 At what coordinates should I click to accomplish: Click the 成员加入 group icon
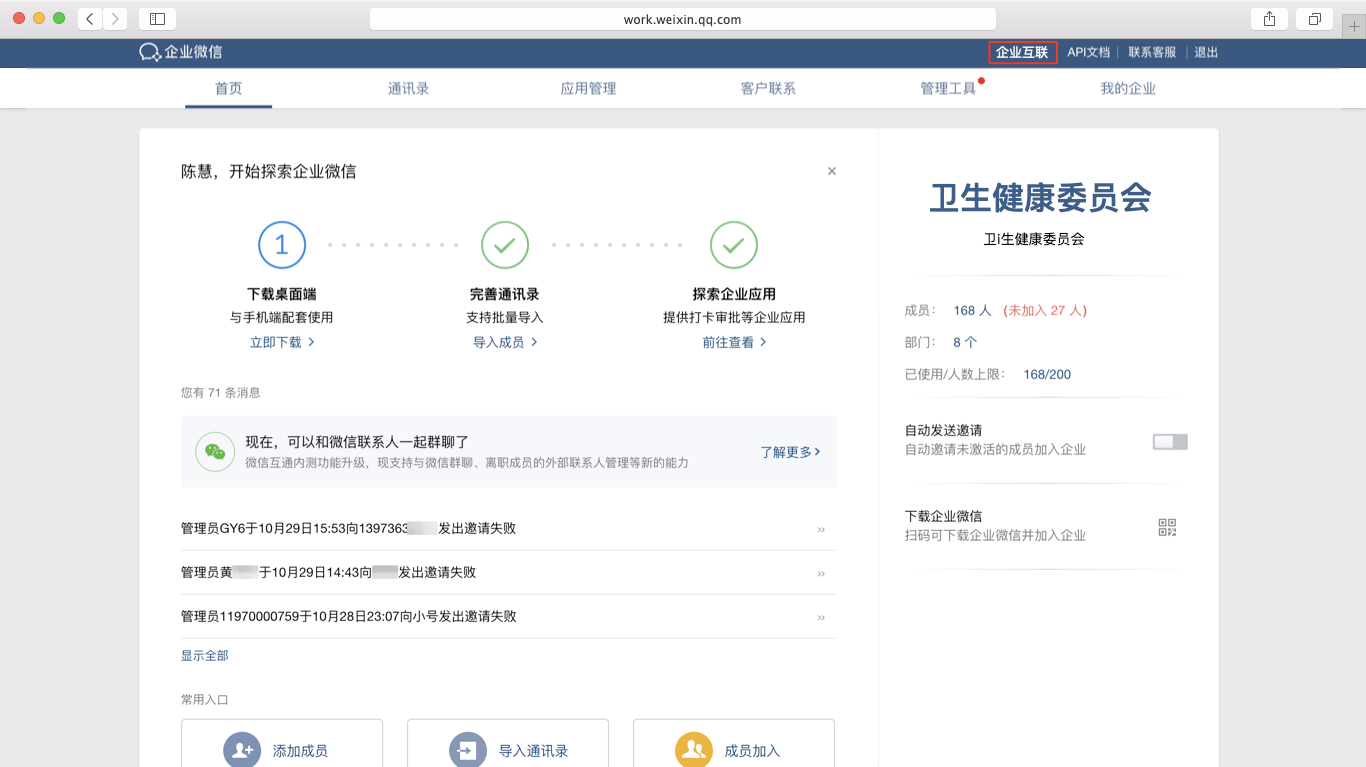693,750
